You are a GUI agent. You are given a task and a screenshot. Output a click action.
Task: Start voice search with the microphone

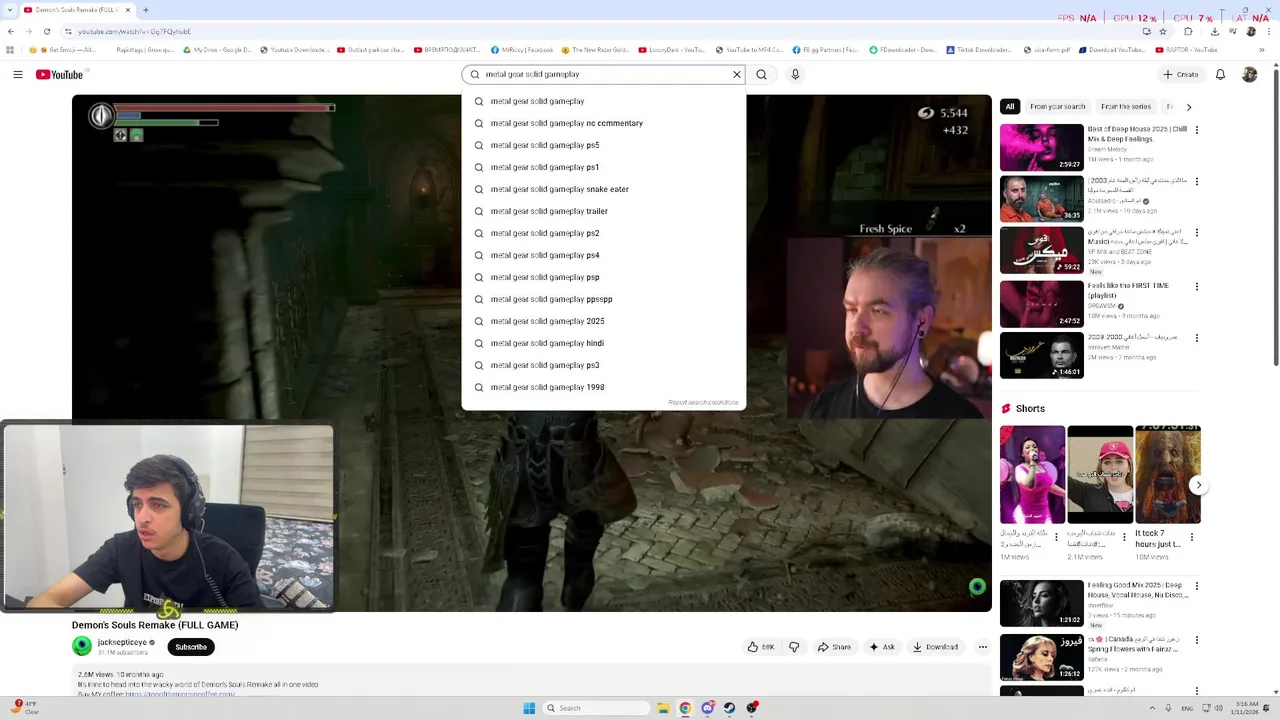click(x=796, y=74)
